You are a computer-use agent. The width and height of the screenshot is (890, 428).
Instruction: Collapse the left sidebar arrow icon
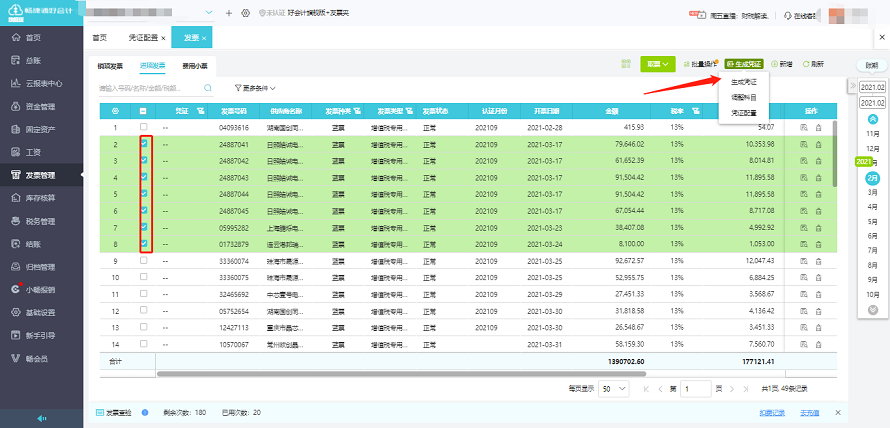point(43,417)
